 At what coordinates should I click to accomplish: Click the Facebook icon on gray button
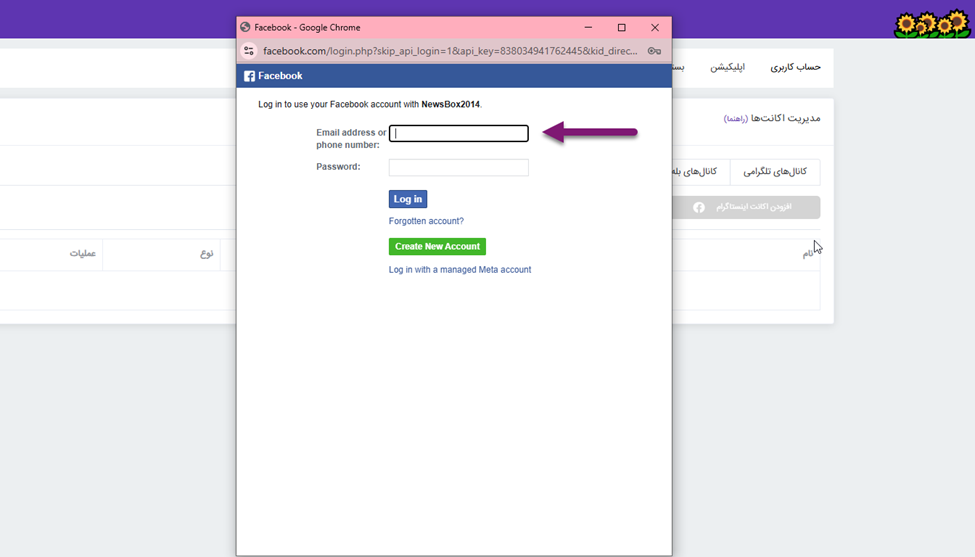(x=699, y=207)
